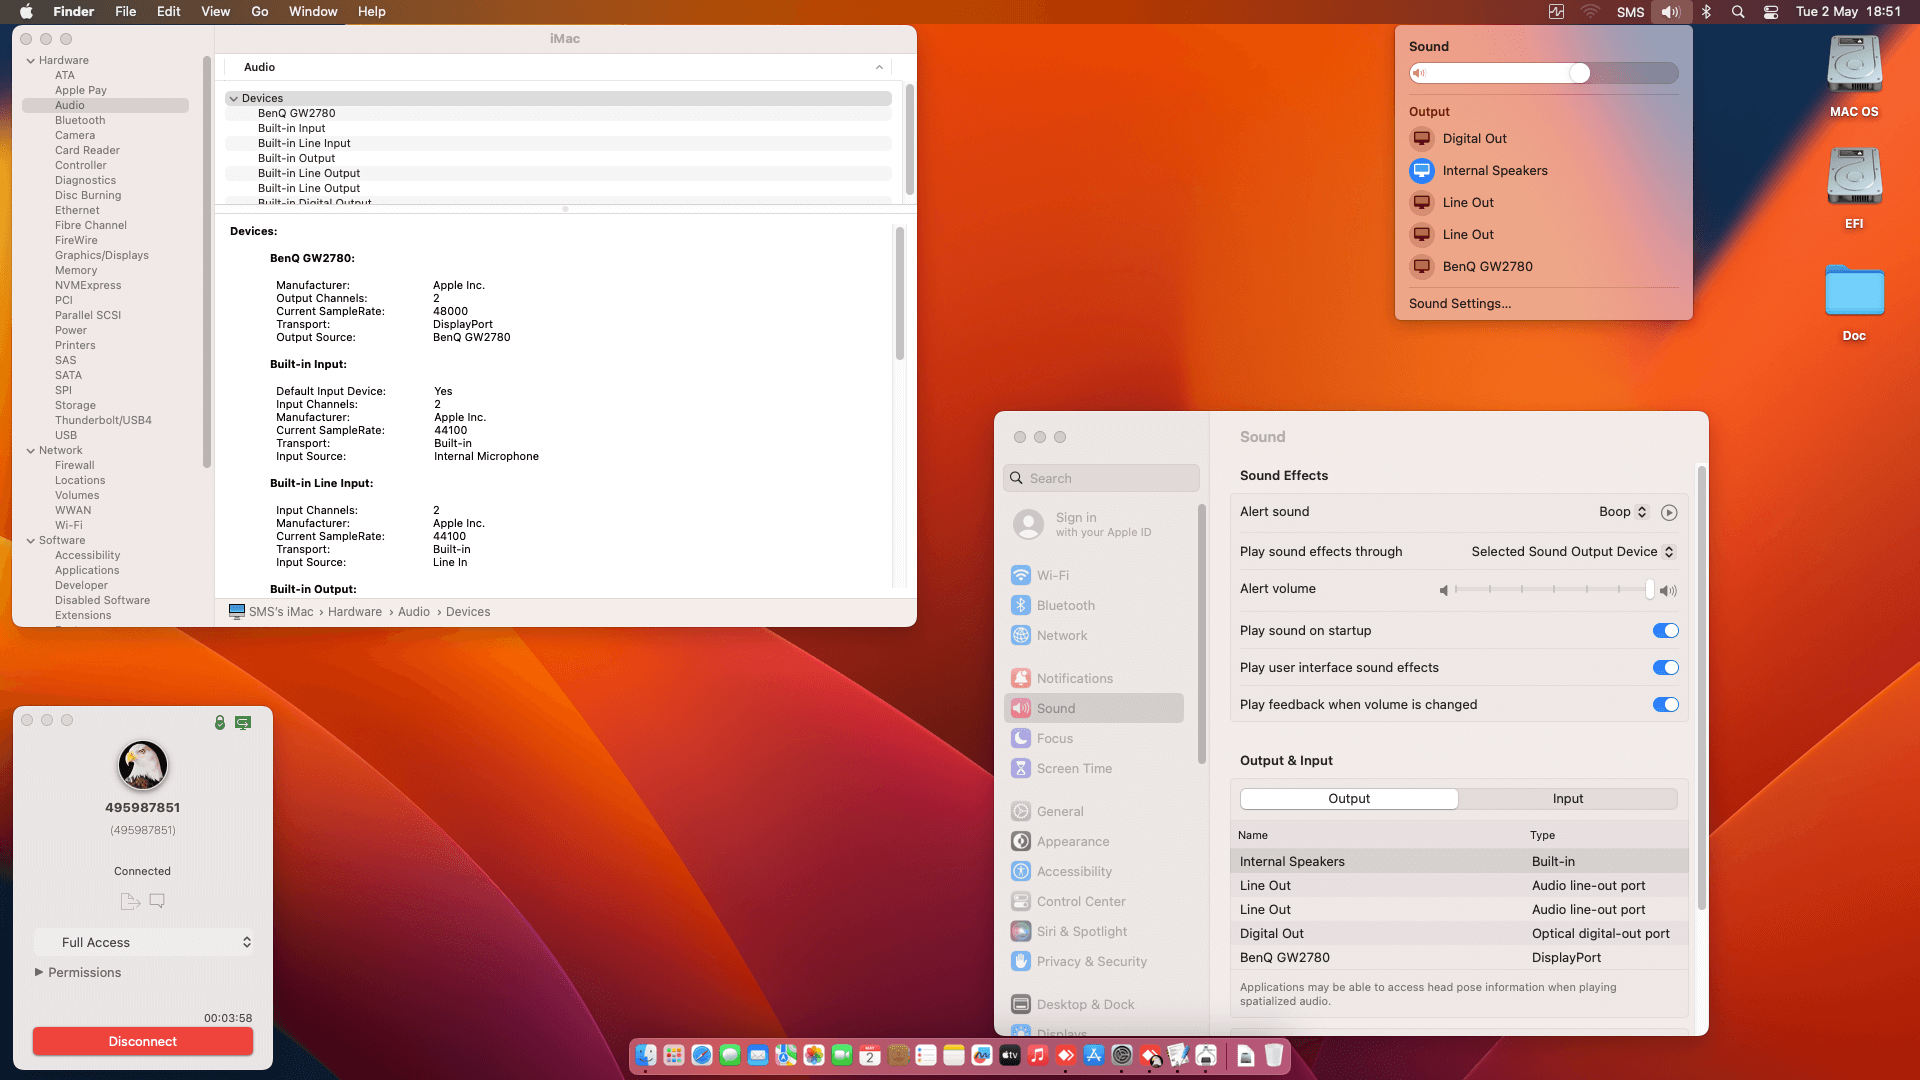1920x1080 pixels.
Task: Click the Digital Out output icon
Action: coord(1422,139)
